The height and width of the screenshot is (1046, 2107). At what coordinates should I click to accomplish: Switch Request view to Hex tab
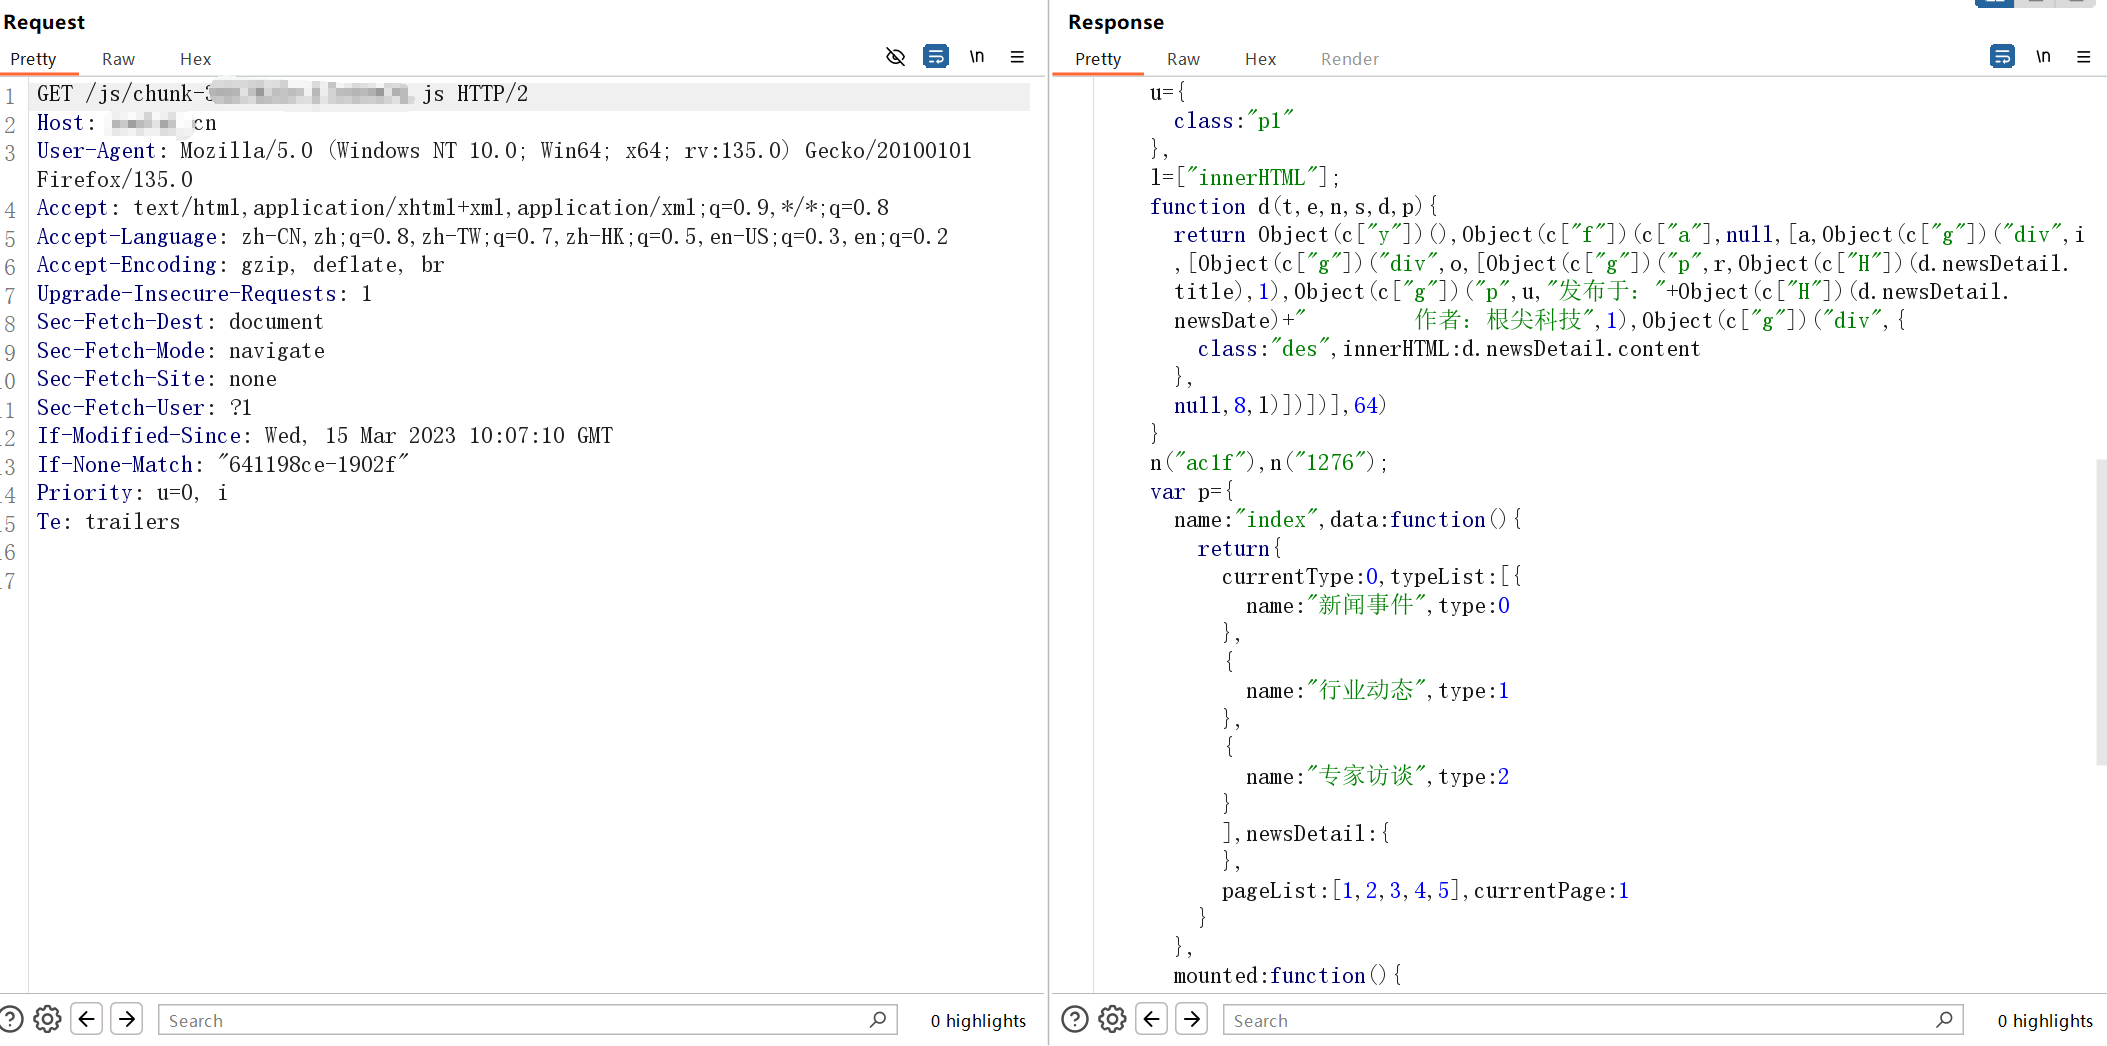pos(195,59)
